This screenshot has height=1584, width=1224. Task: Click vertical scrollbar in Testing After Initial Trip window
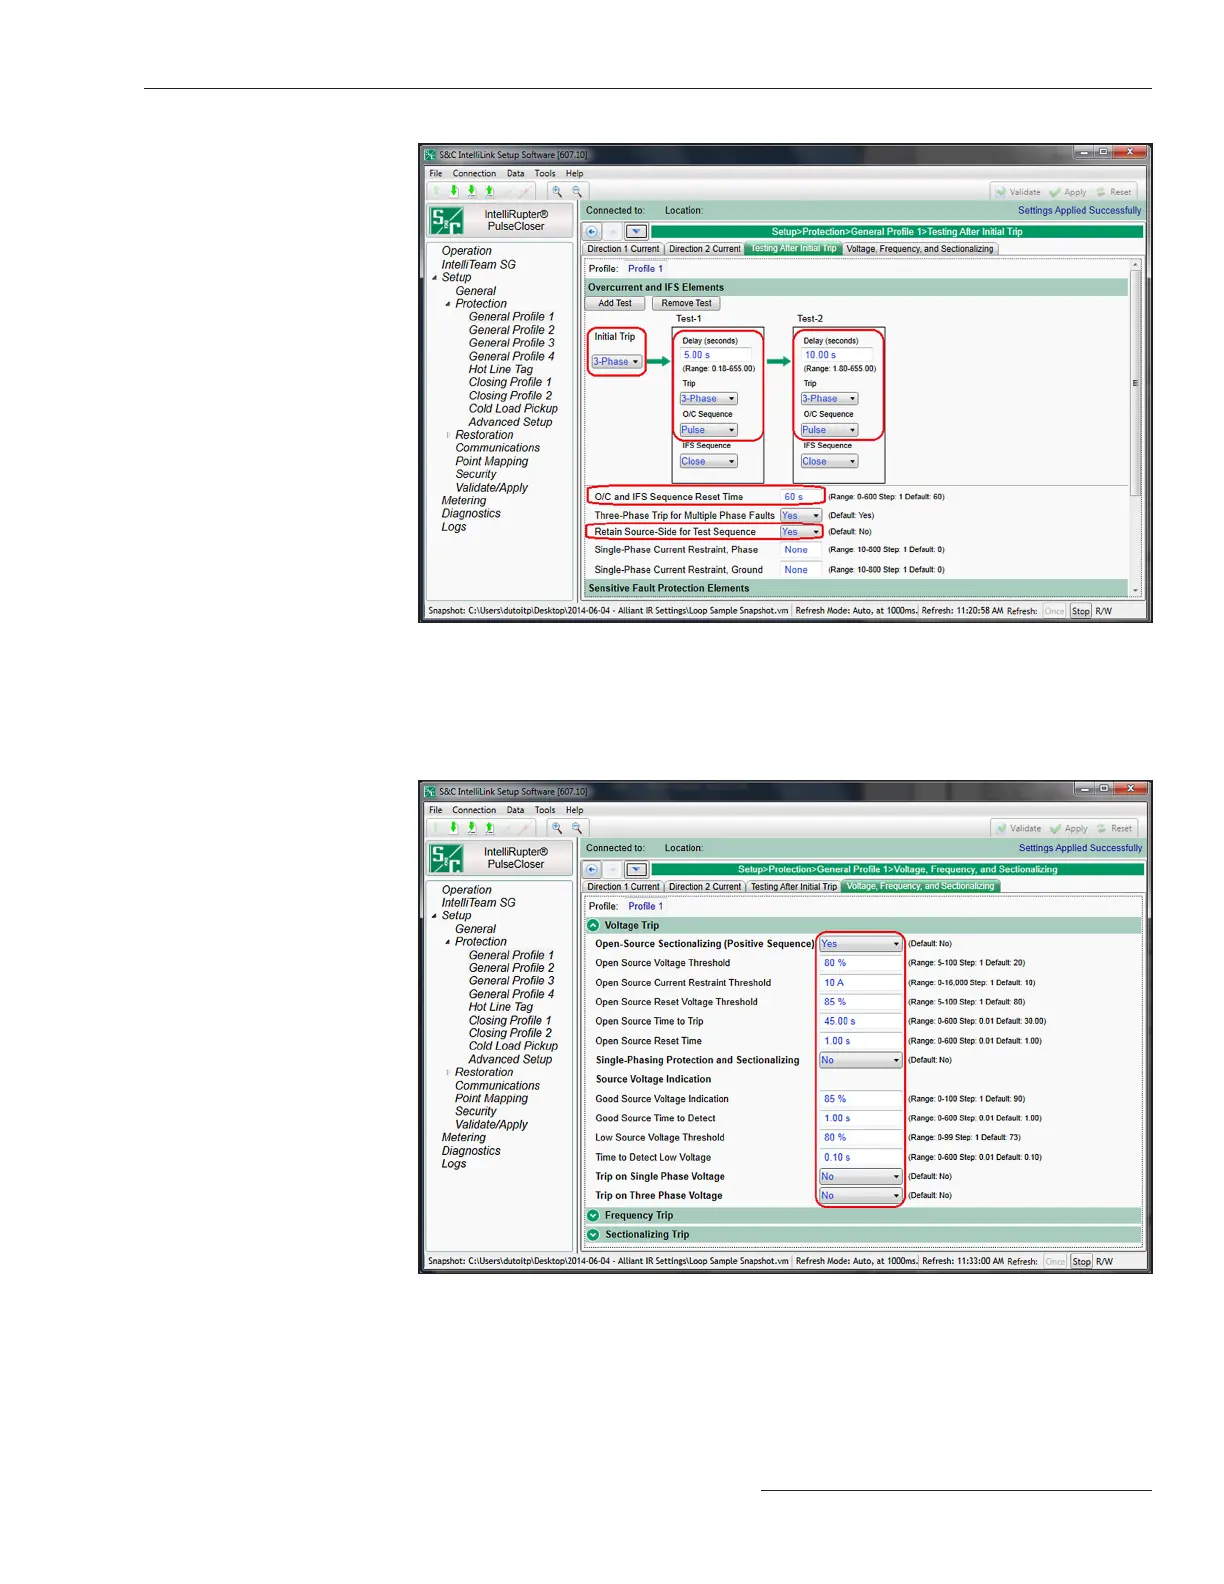(1135, 382)
